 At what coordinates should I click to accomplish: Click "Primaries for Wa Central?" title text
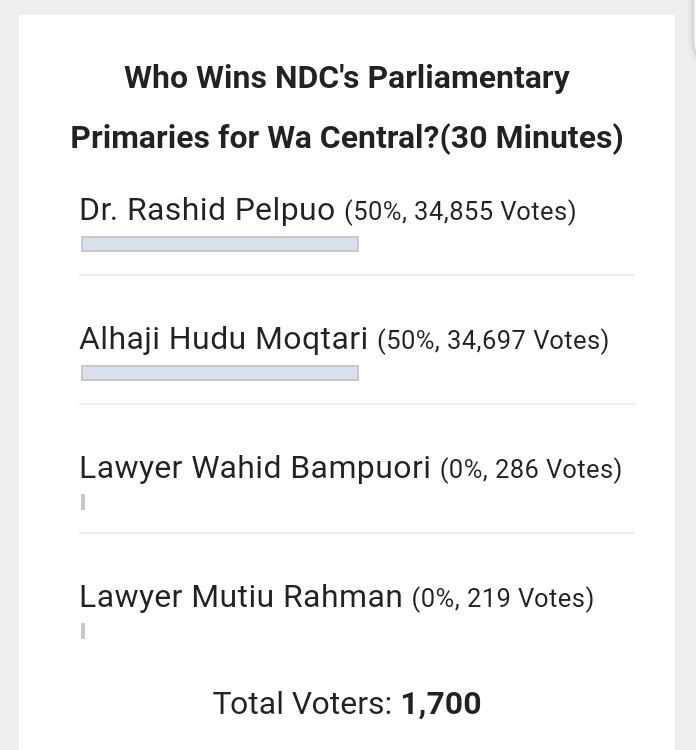pos(254,136)
